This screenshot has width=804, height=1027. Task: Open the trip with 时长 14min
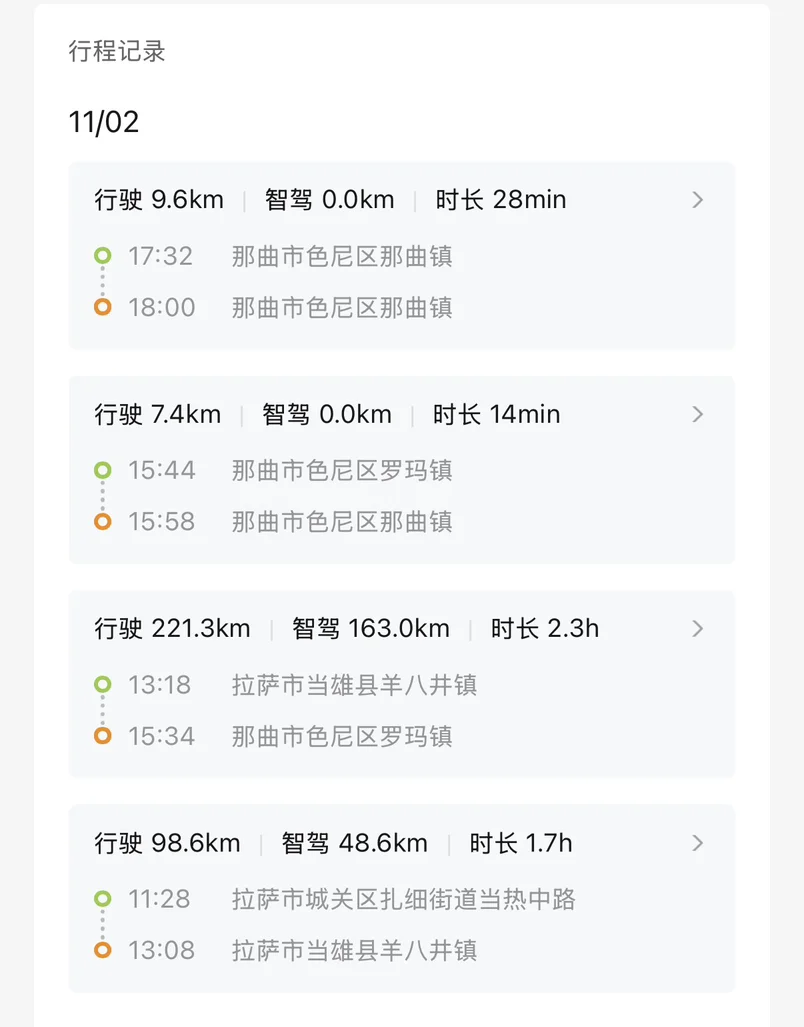[x=496, y=414]
